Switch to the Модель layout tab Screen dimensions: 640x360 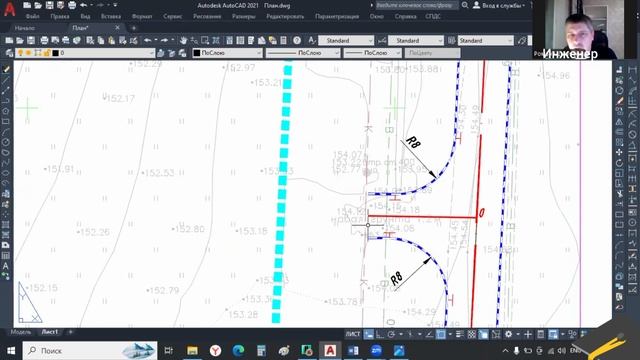pyautogui.click(x=20, y=332)
